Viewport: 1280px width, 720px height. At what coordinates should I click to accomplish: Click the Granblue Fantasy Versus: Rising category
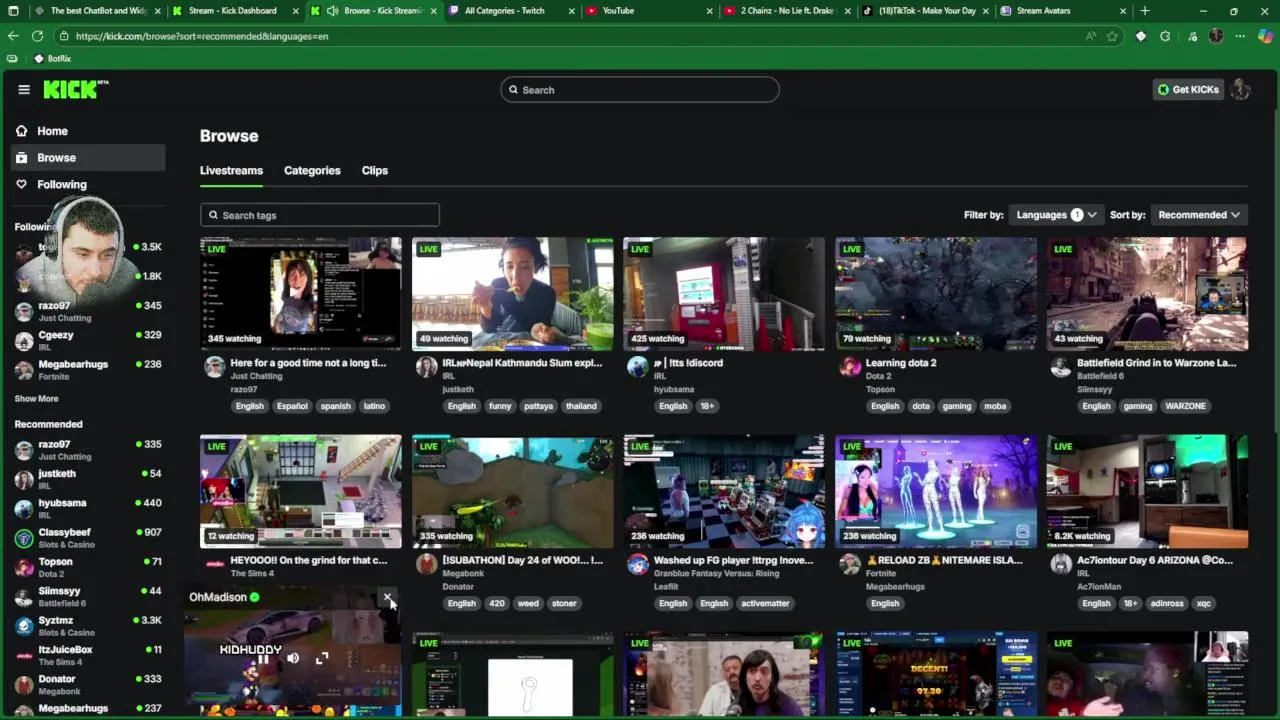[716, 574]
